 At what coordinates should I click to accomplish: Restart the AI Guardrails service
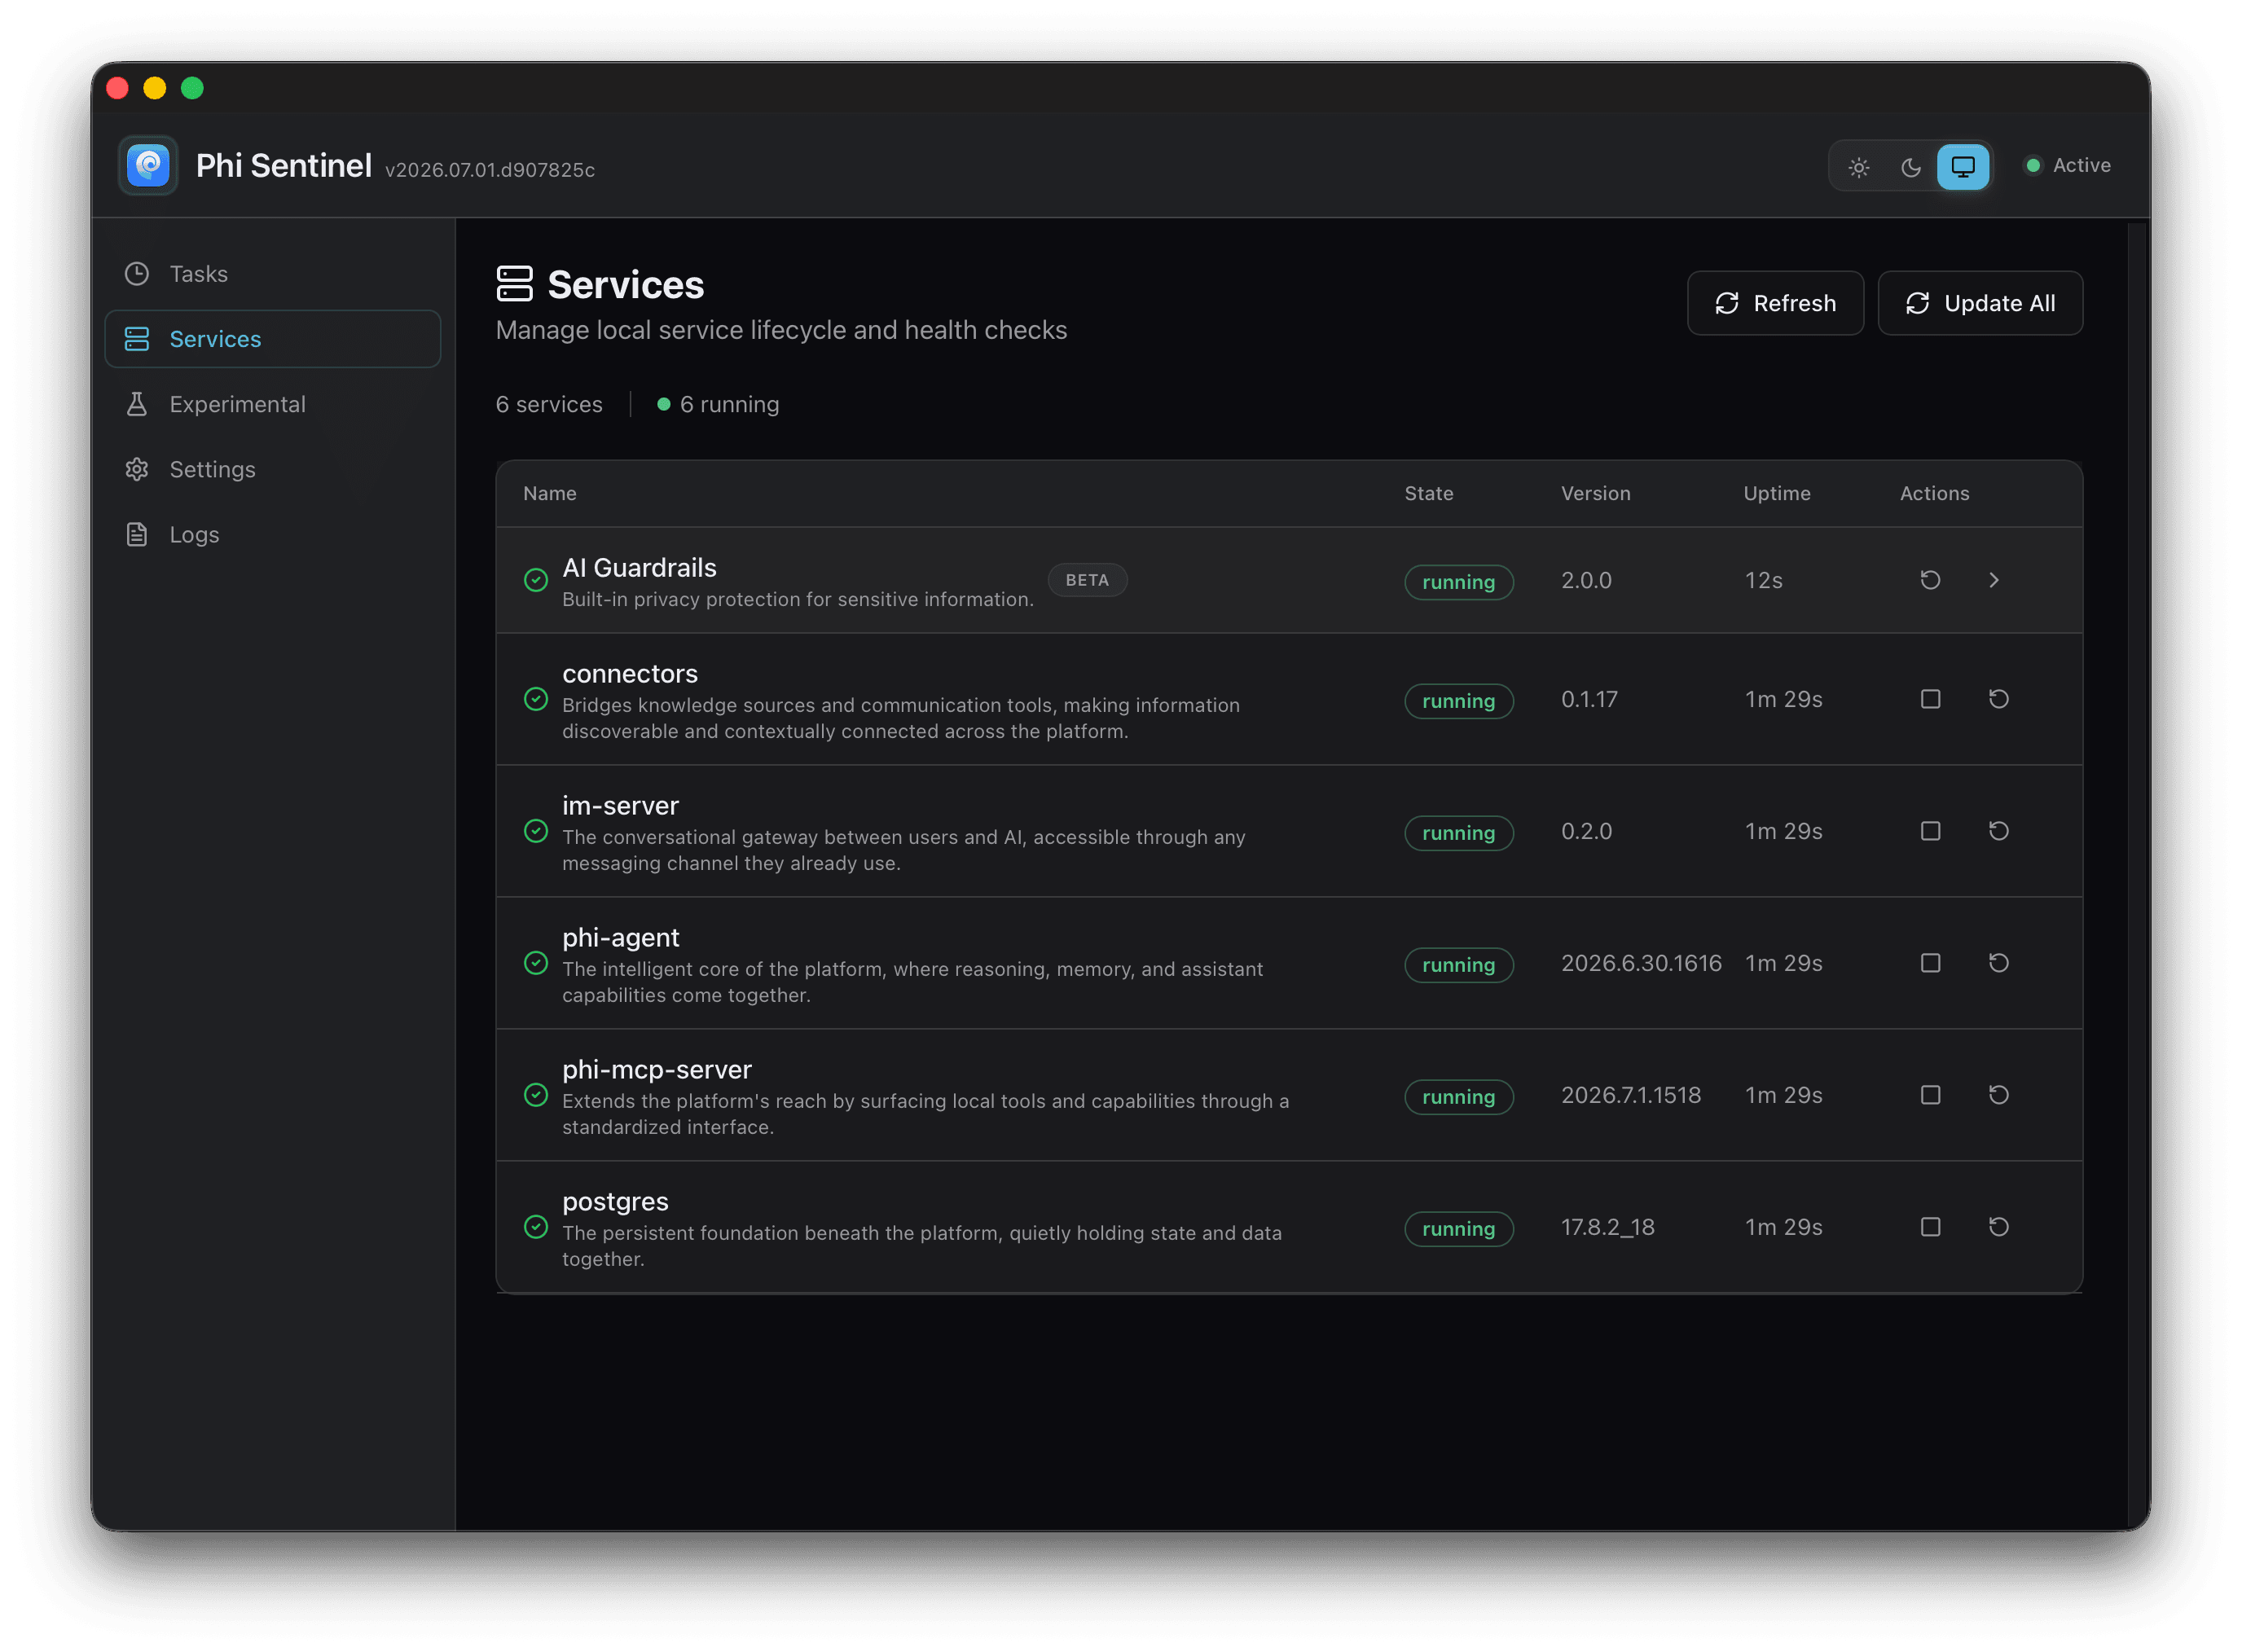click(x=1930, y=580)
